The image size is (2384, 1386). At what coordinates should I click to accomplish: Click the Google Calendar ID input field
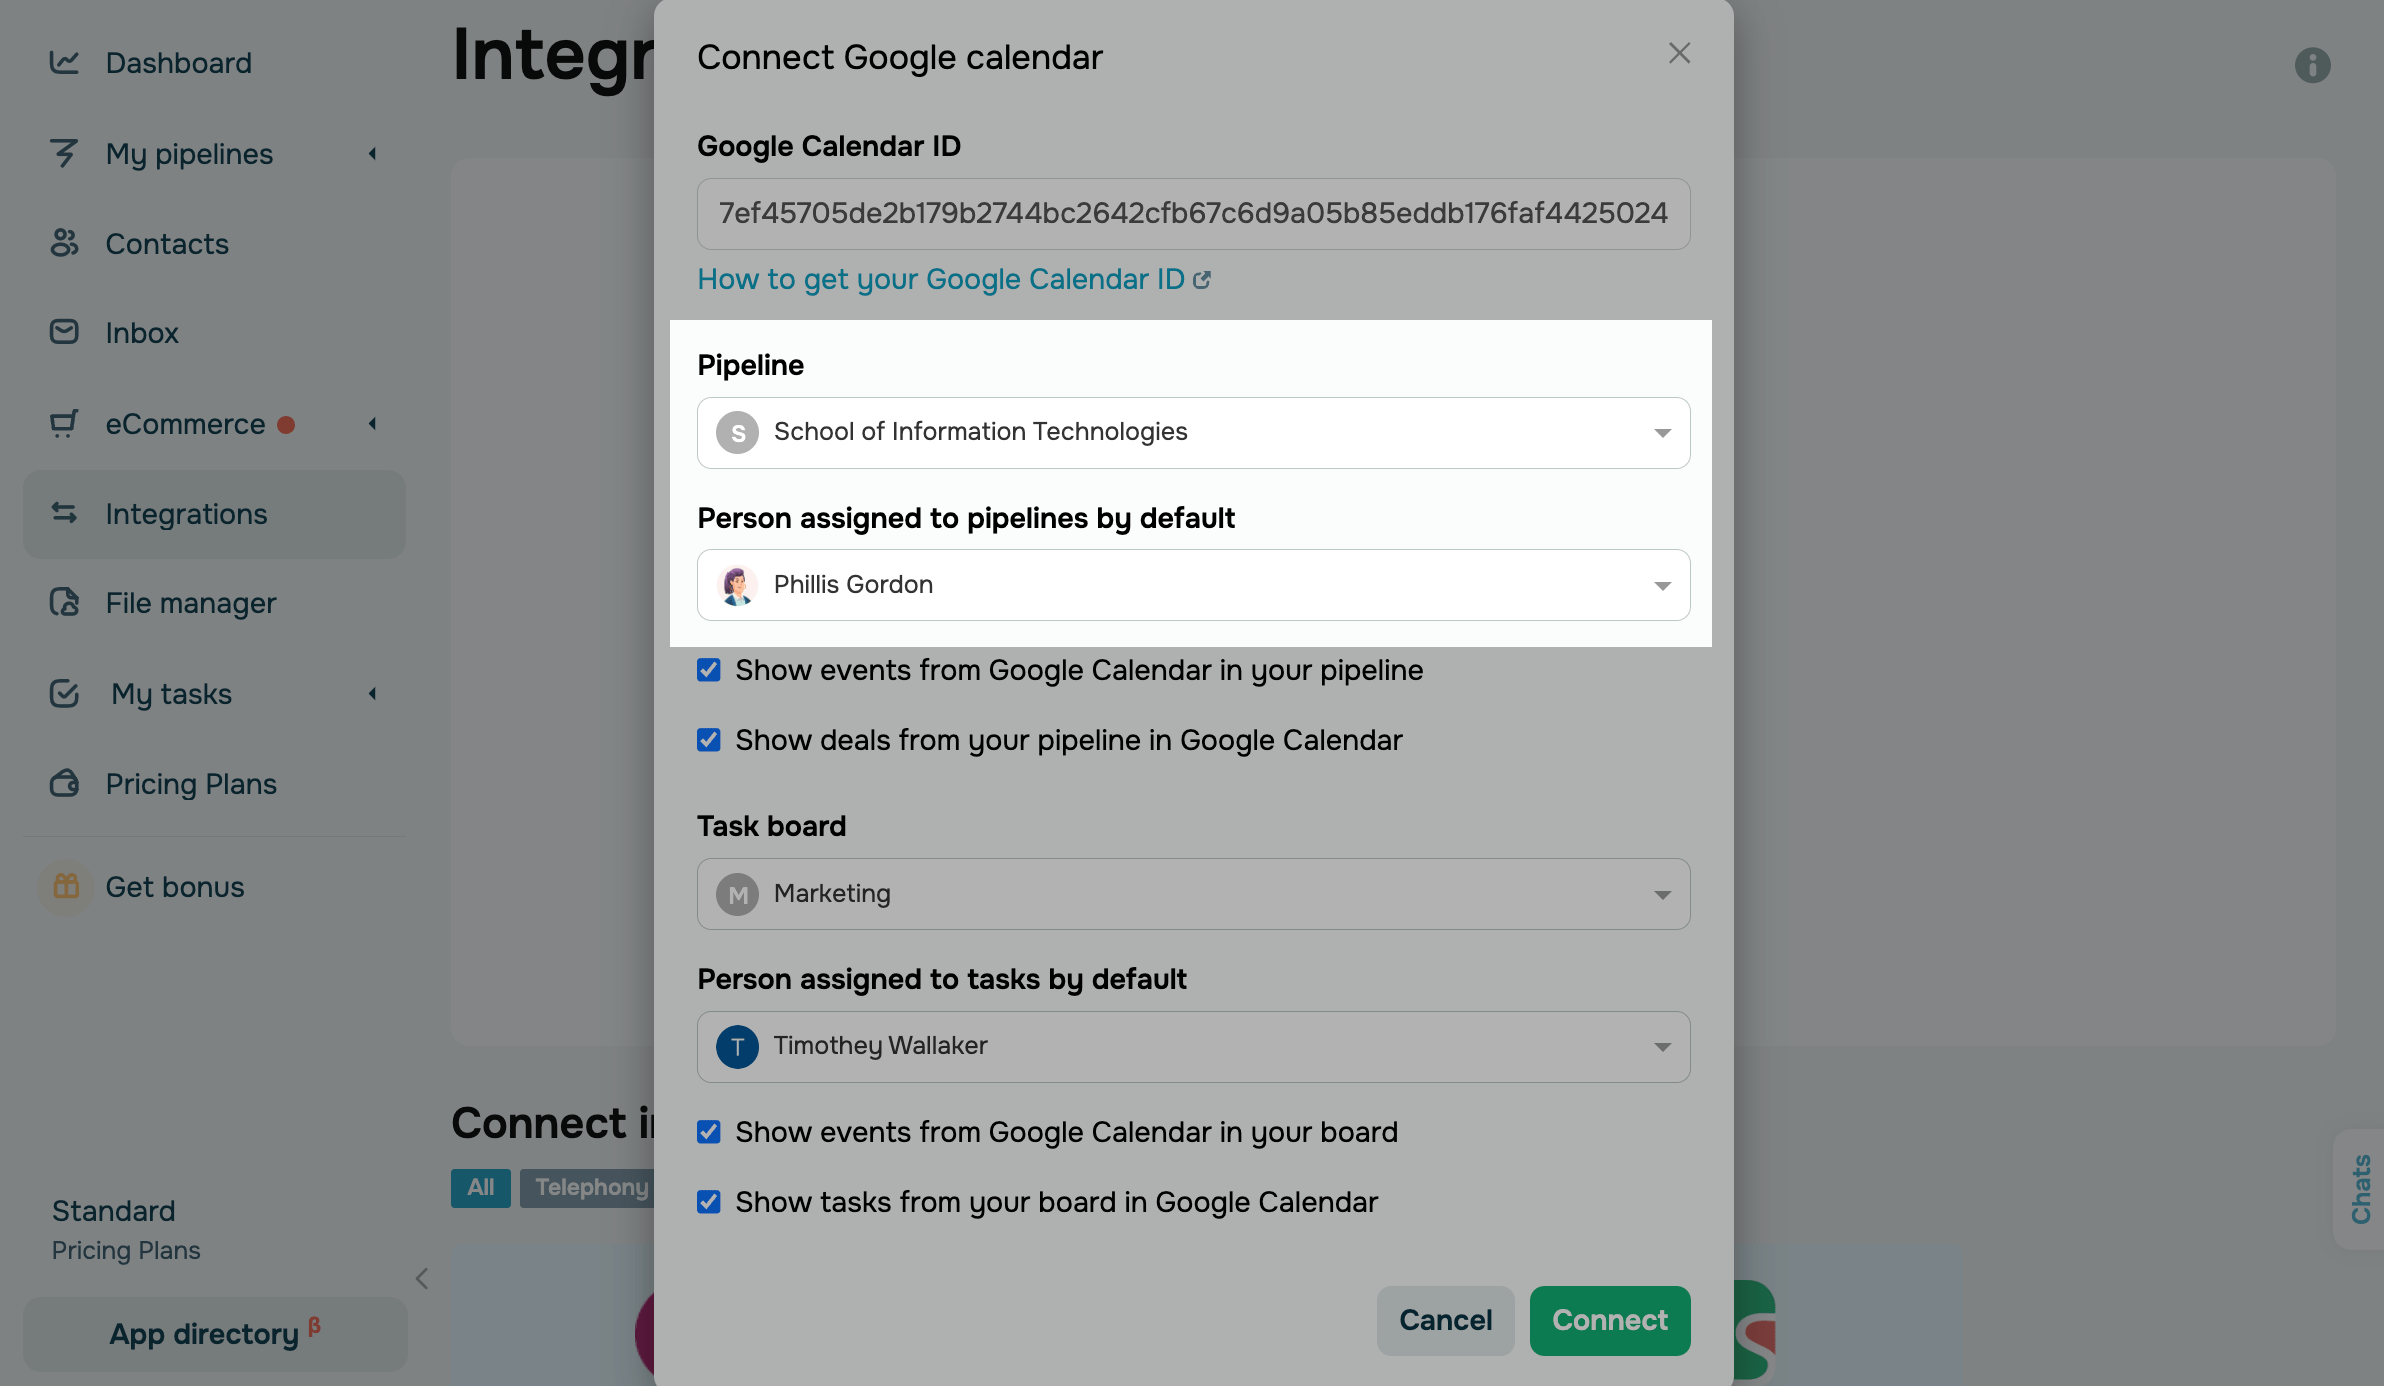1193,214
